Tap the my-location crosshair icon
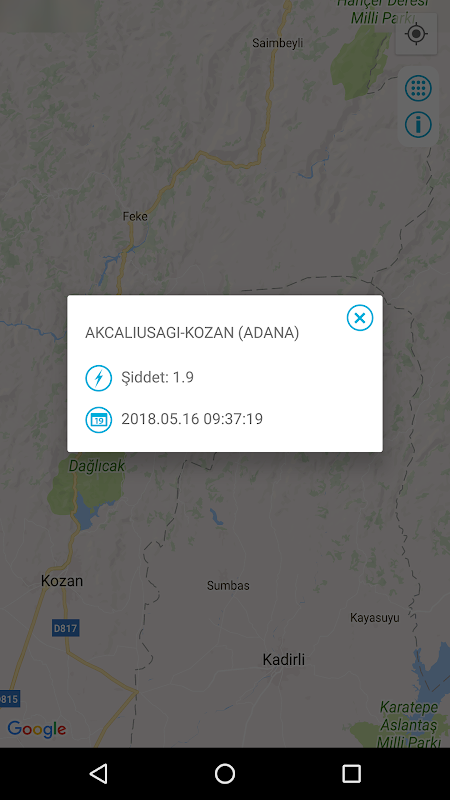The height and width of the screenshot is (800, 450). (x=416, y=34)
